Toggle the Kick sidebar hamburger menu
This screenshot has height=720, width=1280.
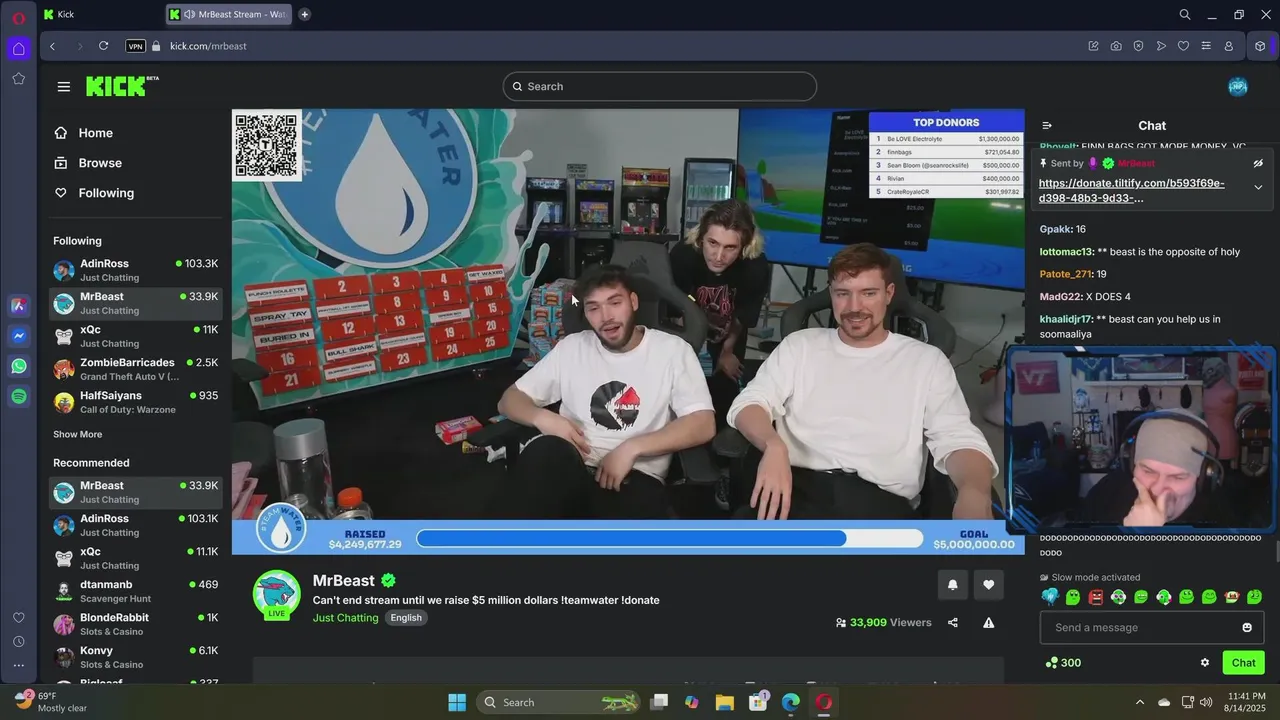64,86
